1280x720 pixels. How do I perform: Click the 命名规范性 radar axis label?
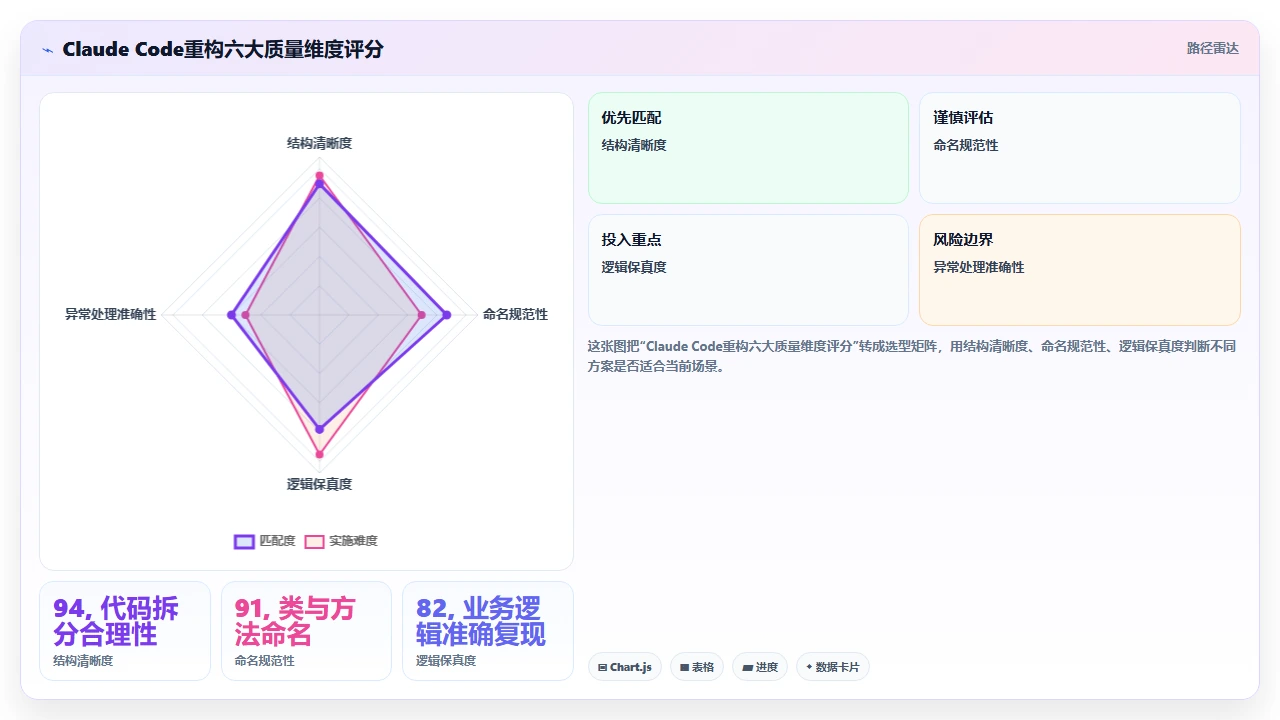pos(515,314)
